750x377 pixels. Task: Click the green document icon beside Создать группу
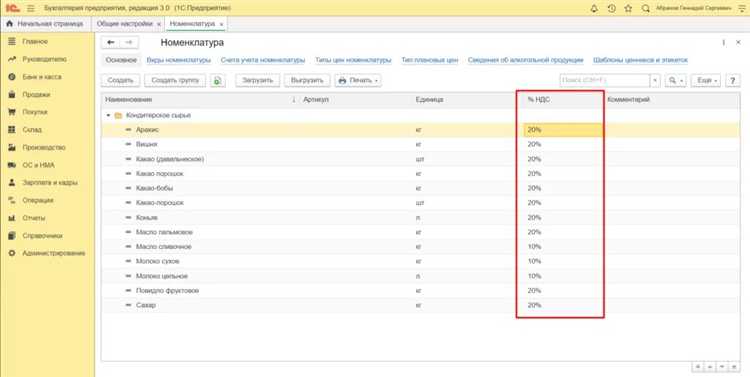(218, 80)
